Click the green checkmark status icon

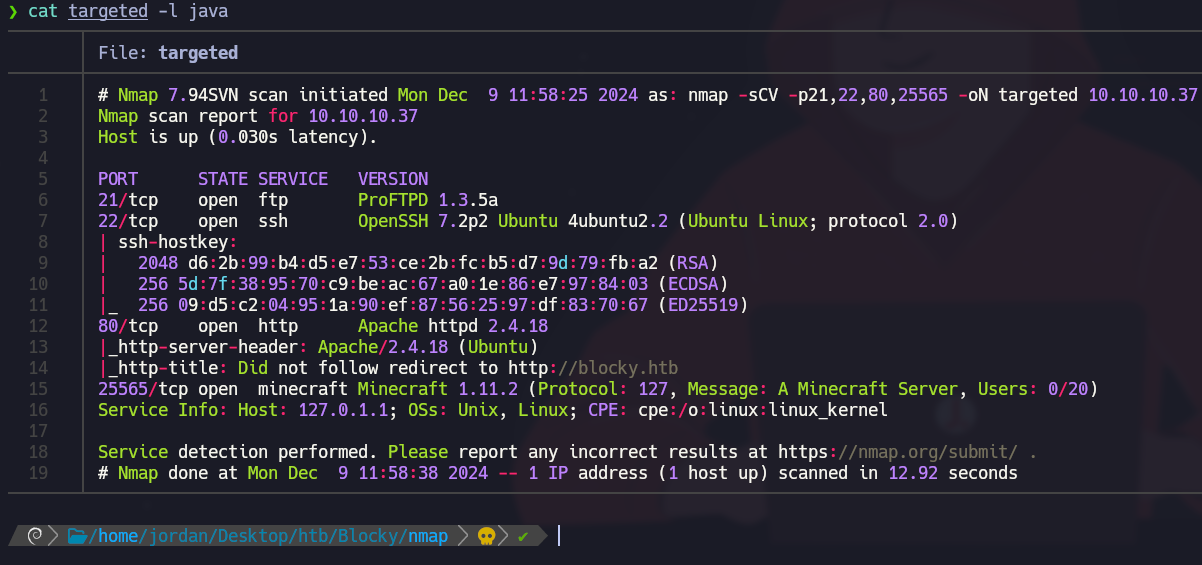(522, 537)
